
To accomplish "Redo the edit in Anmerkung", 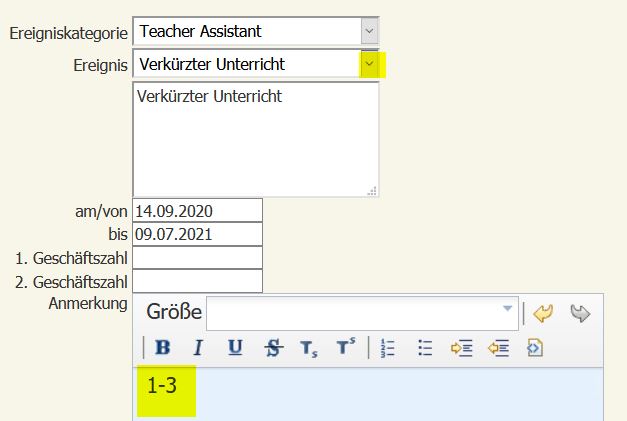I will click(580, 313).
